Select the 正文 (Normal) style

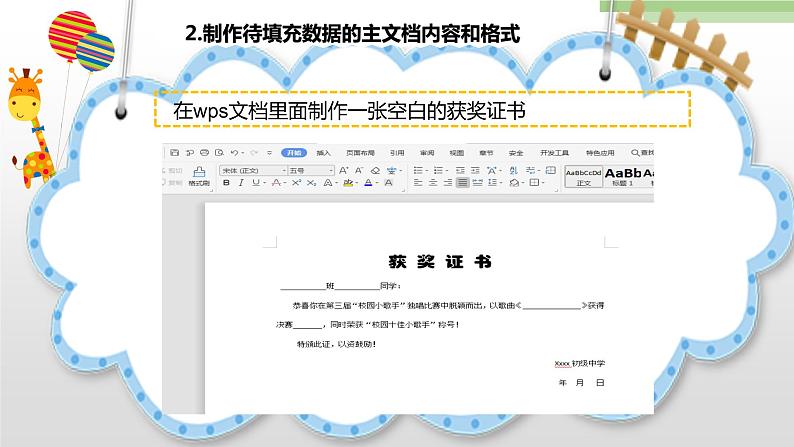click(583, 176)
